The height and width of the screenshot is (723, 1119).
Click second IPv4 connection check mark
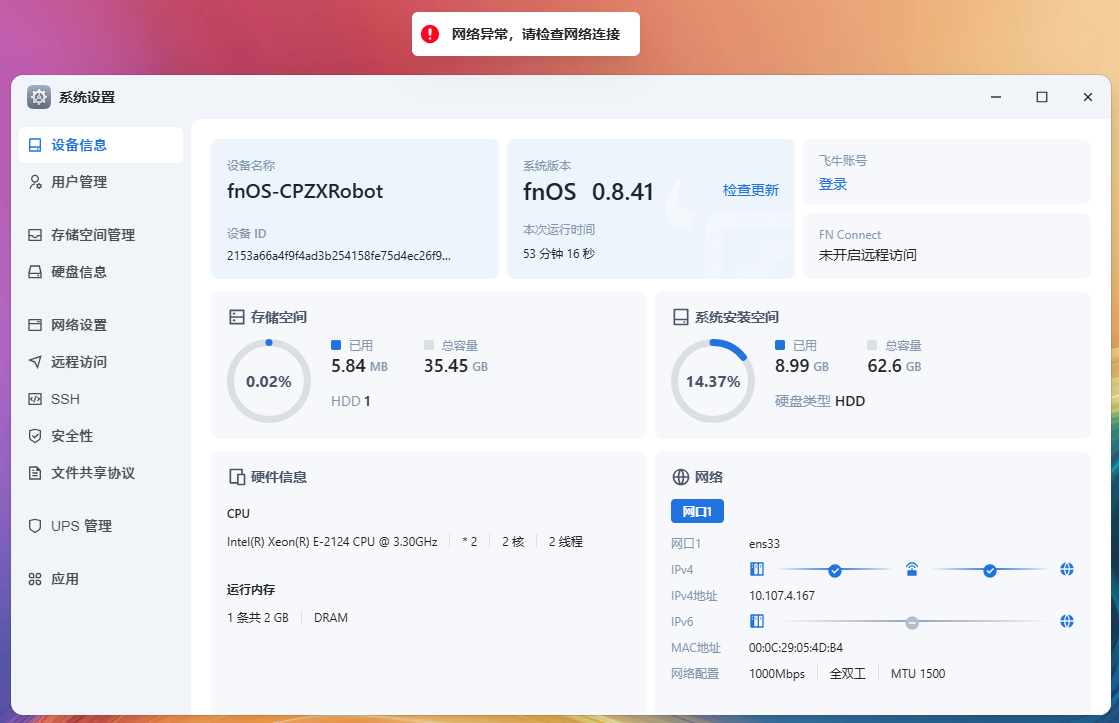990,570
